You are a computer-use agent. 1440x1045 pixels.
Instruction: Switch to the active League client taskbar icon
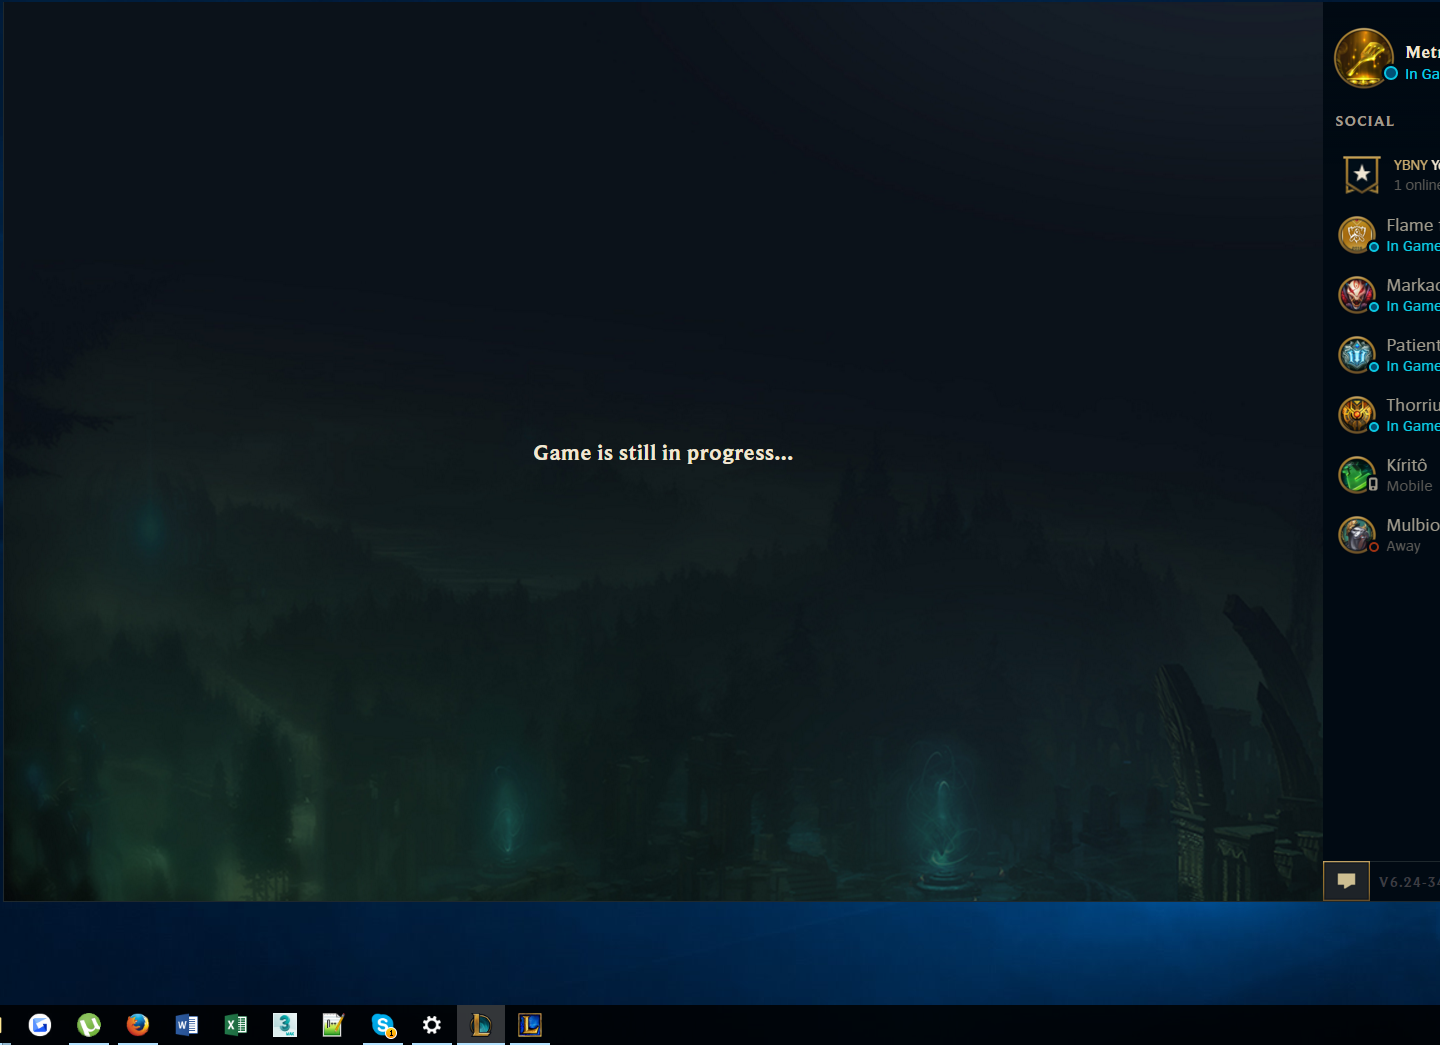click(x=481, y=1025)
